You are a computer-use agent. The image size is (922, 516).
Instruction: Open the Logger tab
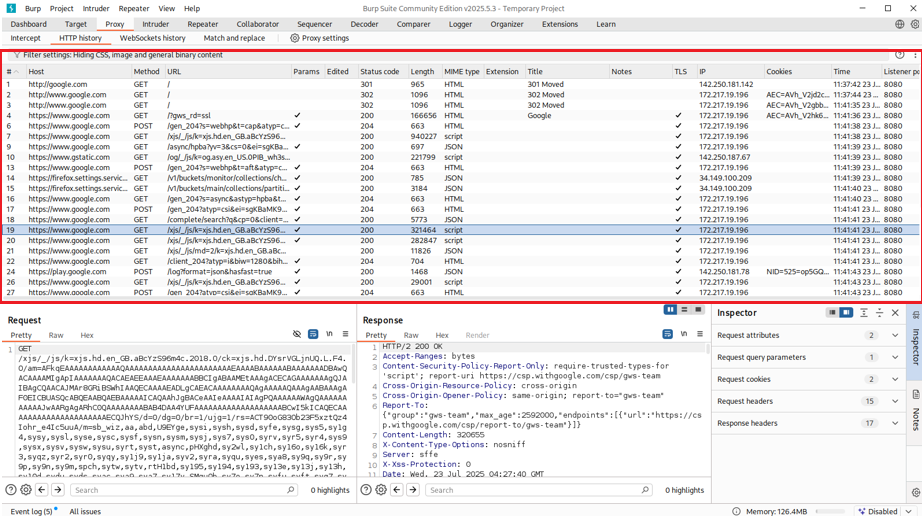[460, 24]
